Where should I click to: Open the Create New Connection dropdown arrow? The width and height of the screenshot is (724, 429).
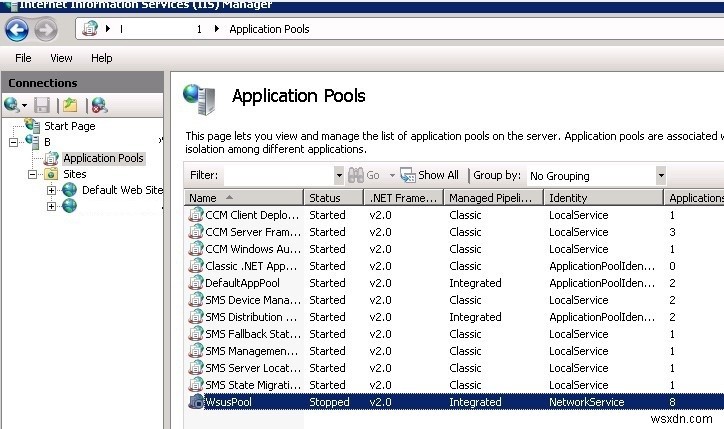[24, 106]
